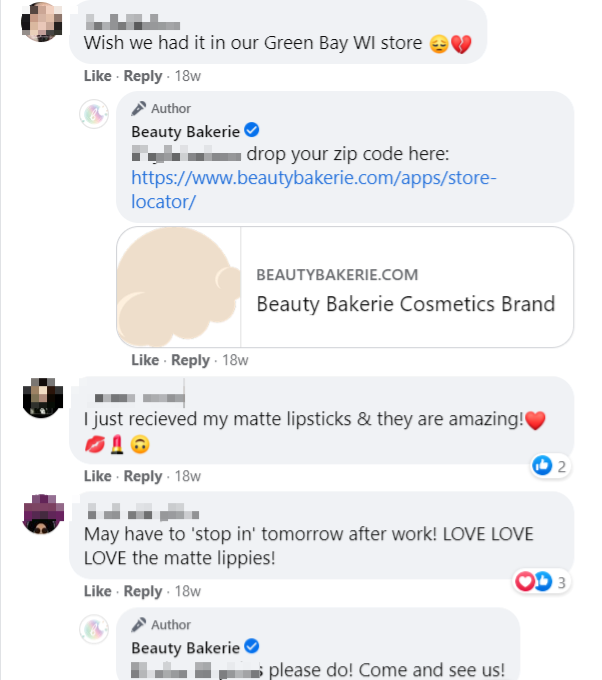Like the matte lipsticks comment
602x680 pixels.
97,476
